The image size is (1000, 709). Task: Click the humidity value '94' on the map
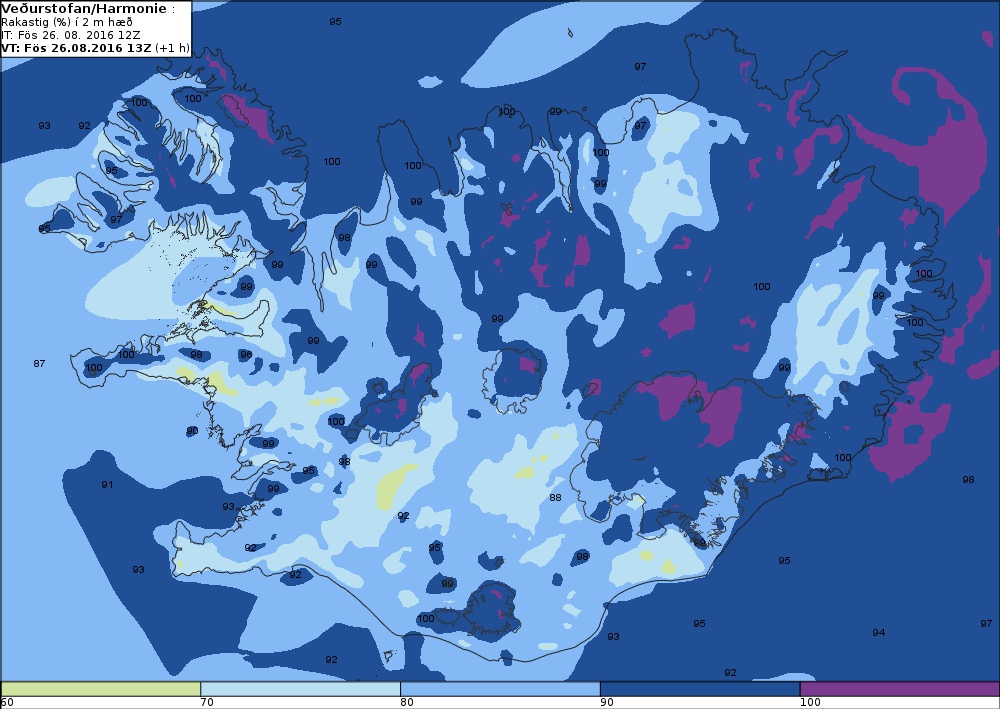click(x=878, y=632)
